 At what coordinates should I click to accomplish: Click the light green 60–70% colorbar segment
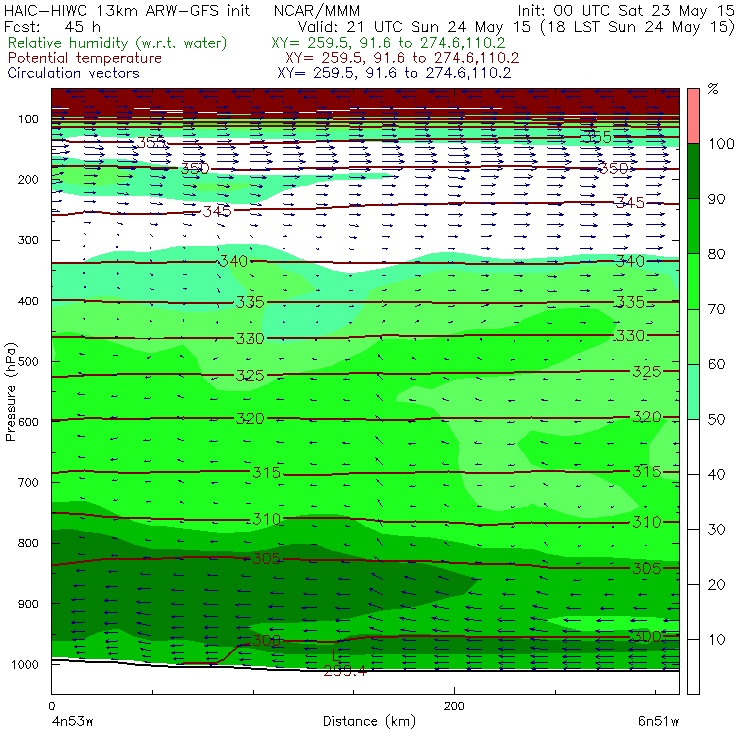coord(693,336)
